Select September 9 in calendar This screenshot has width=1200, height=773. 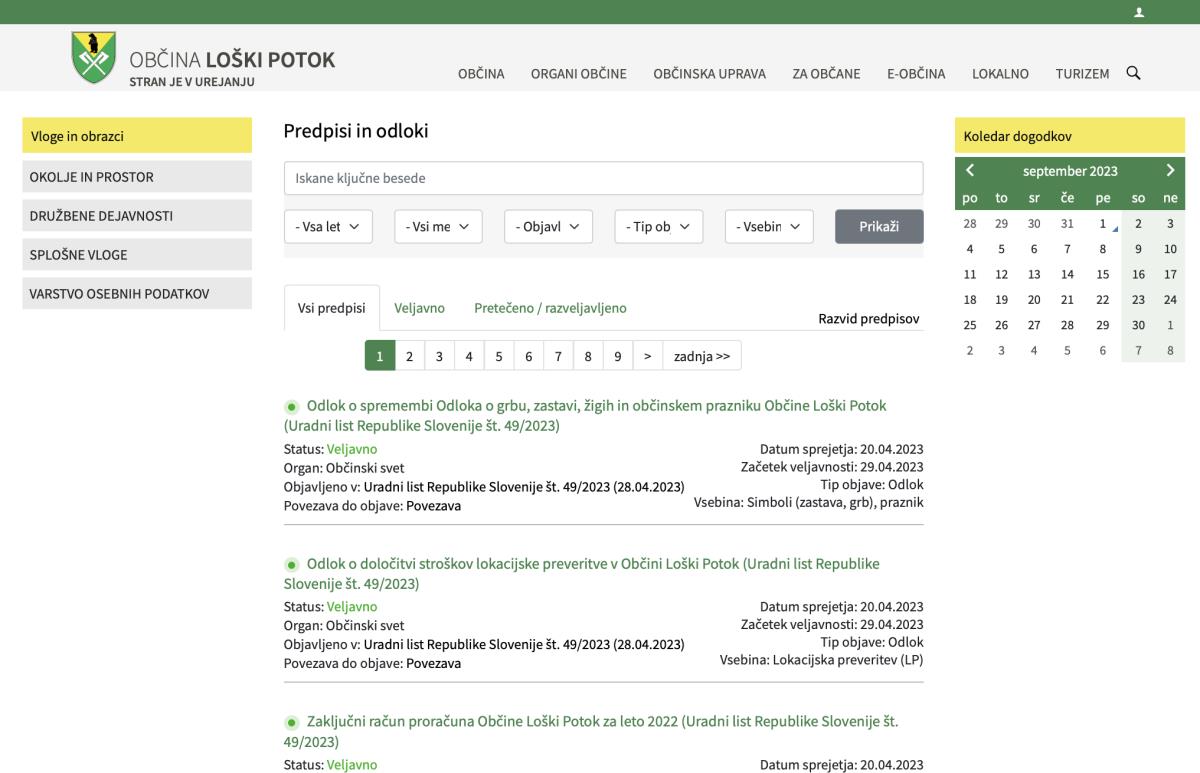(1138, 248)
